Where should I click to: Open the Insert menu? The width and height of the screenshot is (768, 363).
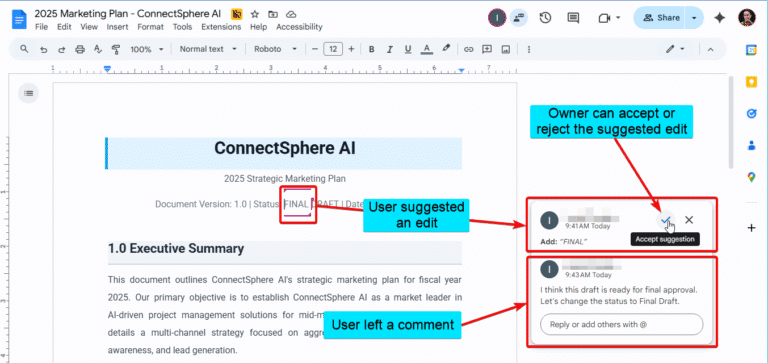118,27
